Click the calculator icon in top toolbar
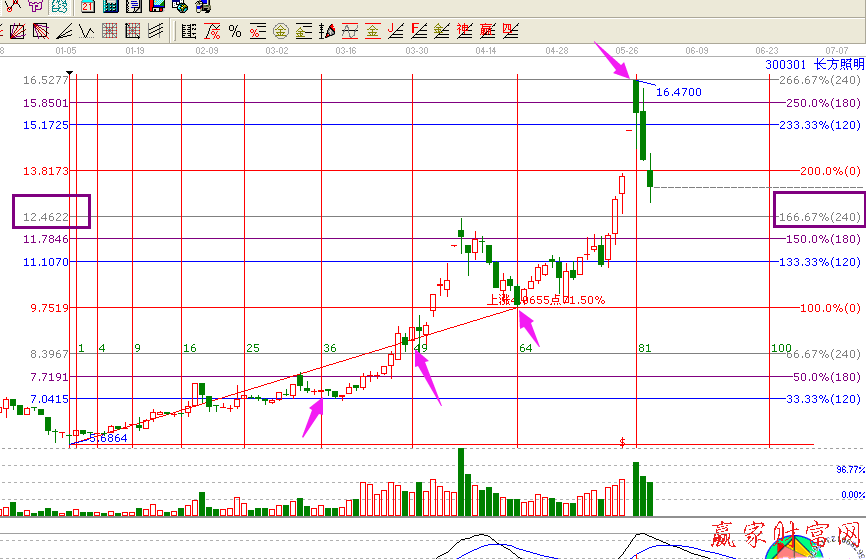 pos(110,6)
